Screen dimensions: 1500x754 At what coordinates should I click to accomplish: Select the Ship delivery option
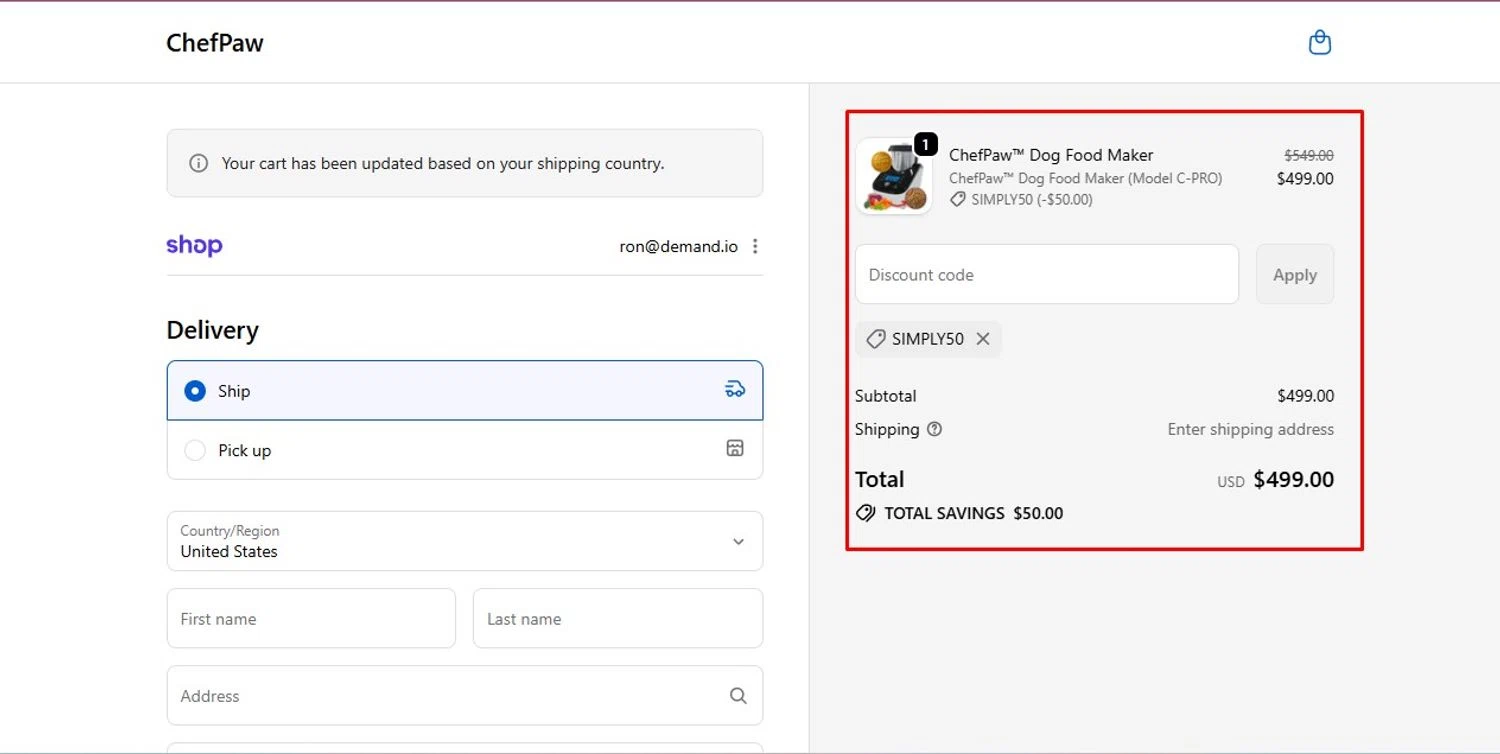(465, 390)
